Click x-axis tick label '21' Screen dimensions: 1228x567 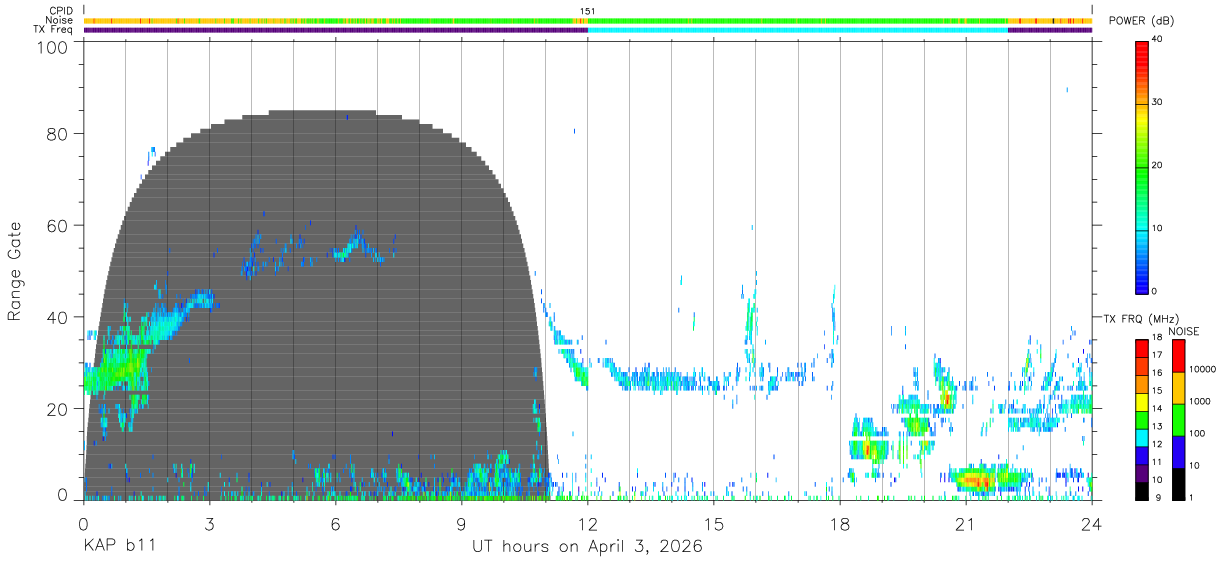coord(966,524)
